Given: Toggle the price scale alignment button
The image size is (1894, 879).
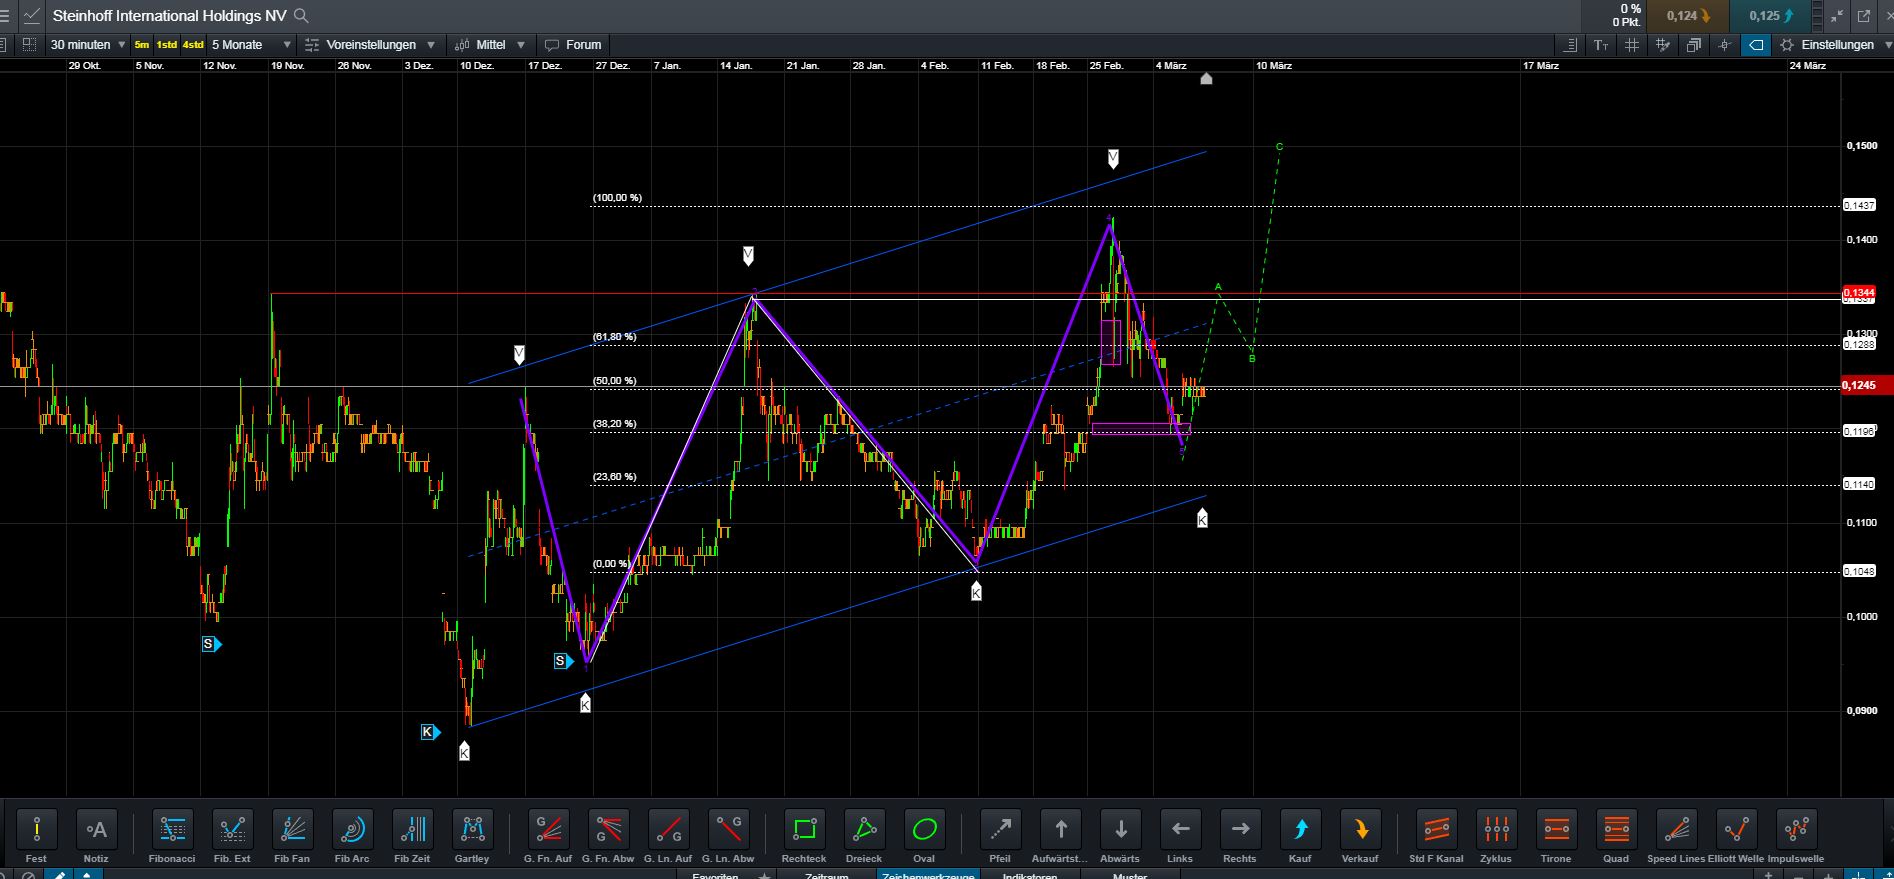Looking at the screenshot, I should (x=1570, y=45).
